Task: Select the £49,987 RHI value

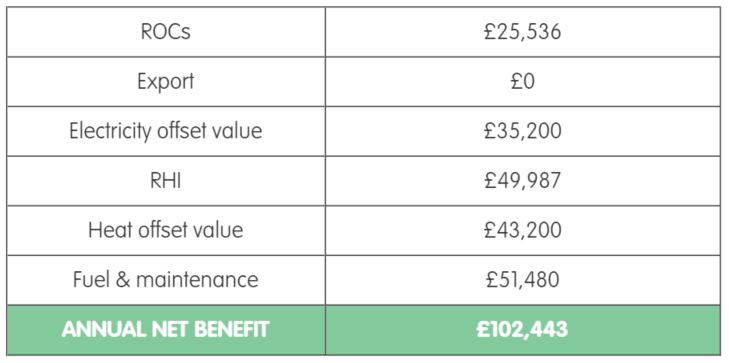Action: tap(522, 180)
